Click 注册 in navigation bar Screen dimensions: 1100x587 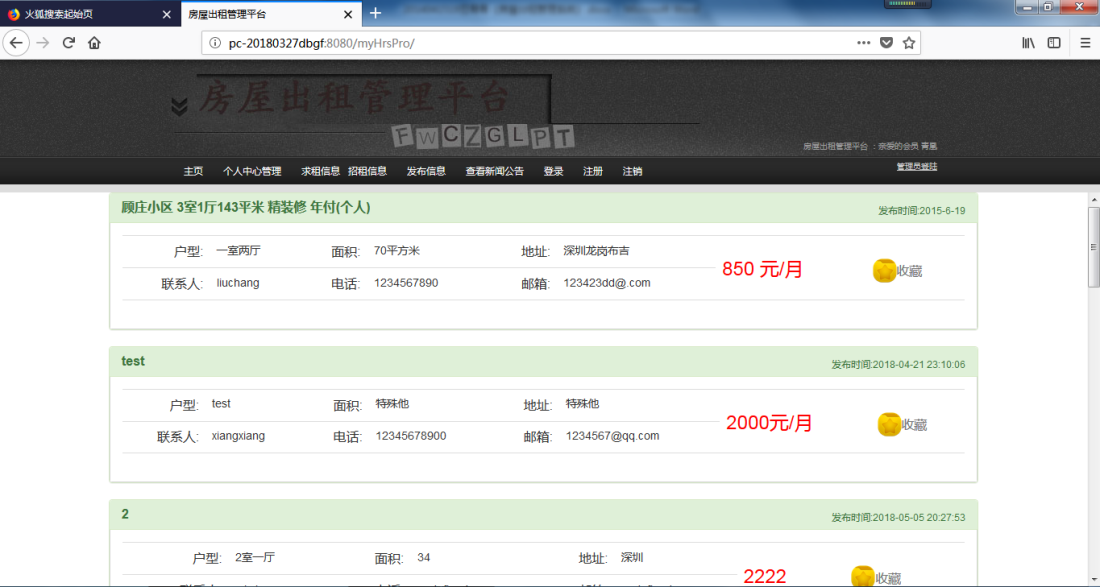[x=593, y=171]
